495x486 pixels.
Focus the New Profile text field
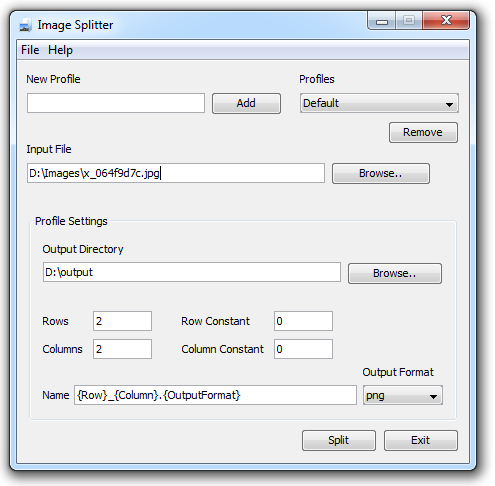116,103
